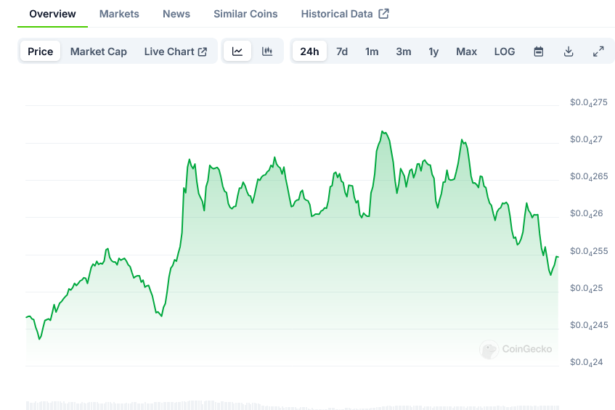The image size is (615, 410).
Task: Open the News tab
Action: tap(176, 14)
